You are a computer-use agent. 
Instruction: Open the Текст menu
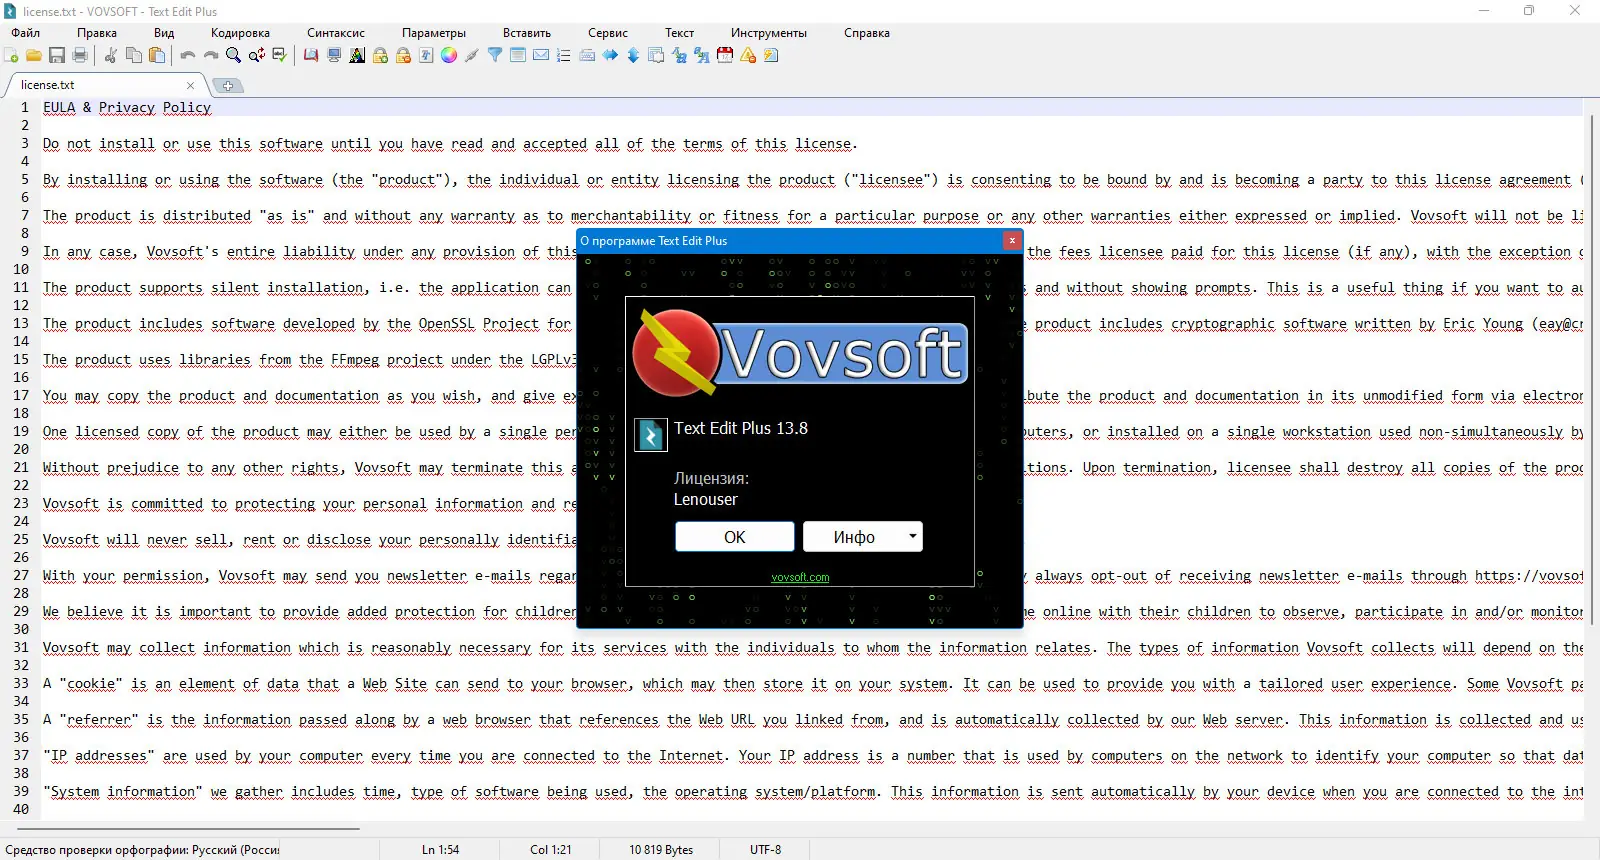click(680, 33)
